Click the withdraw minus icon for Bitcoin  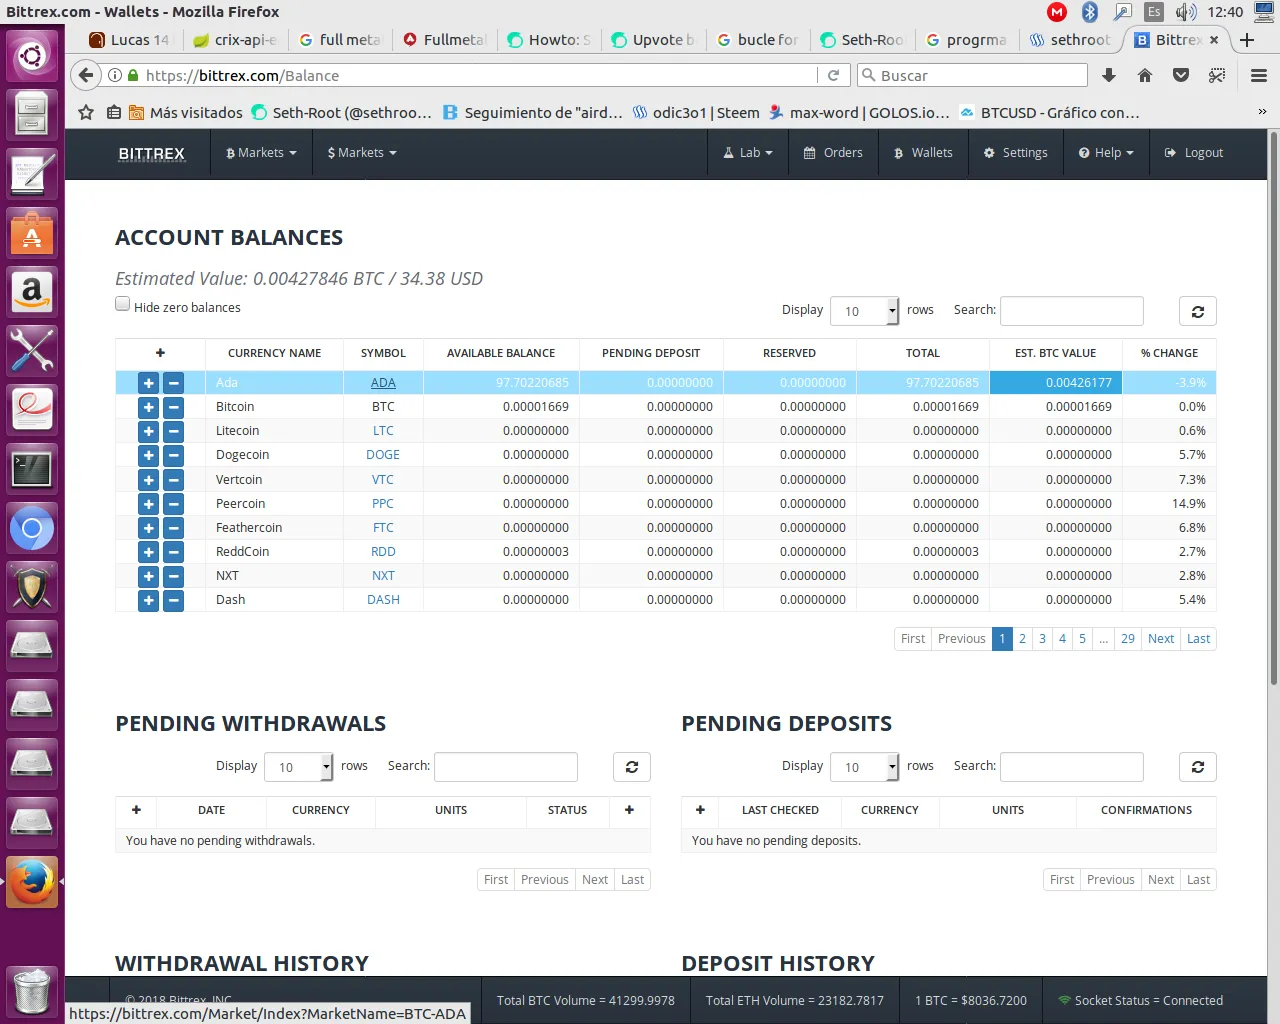pos(173,407)
